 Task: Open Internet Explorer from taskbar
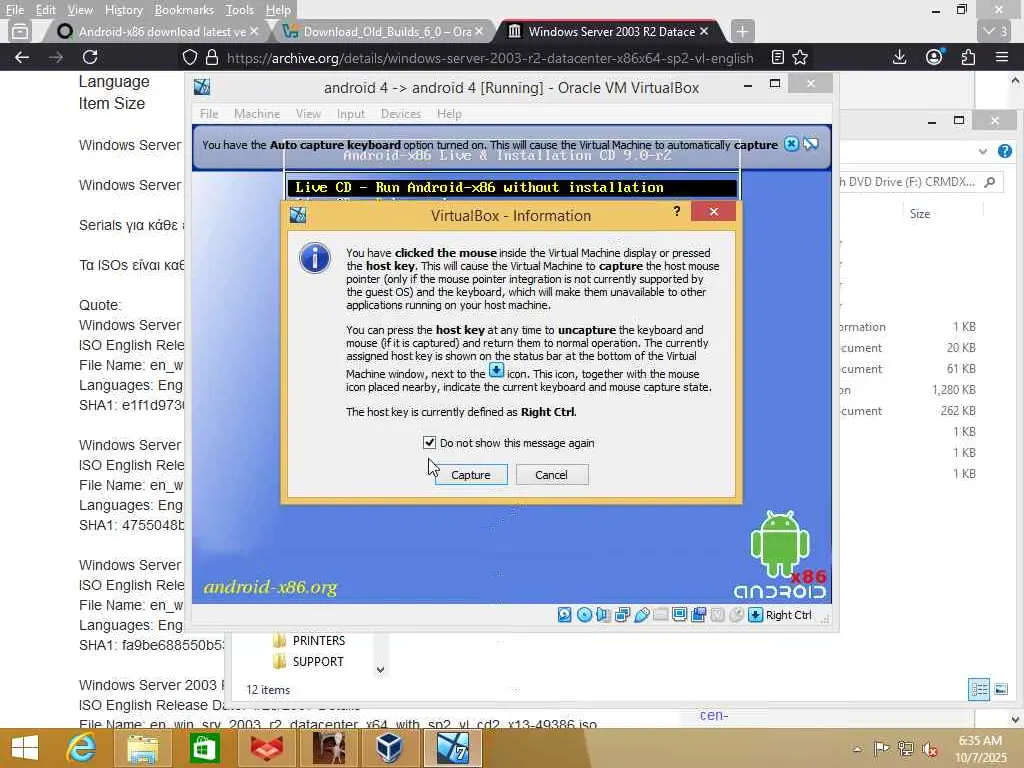click(x=81, y=748)
